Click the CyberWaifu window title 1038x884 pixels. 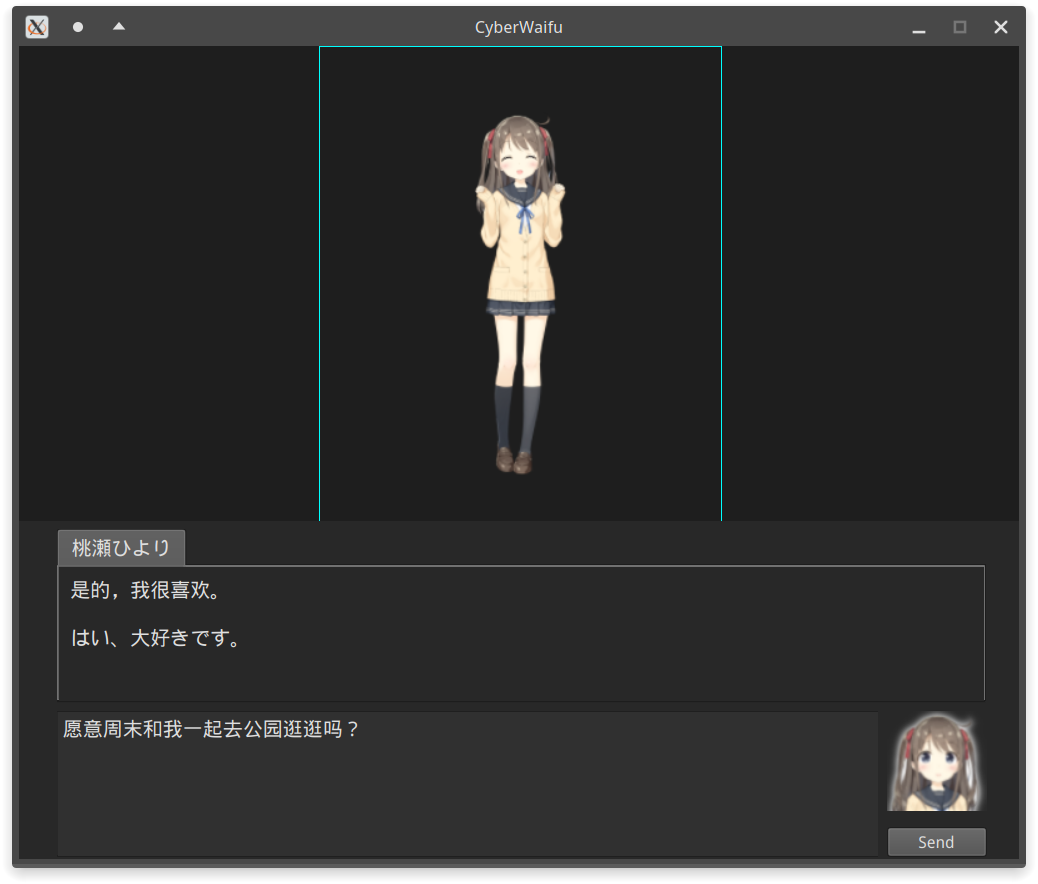click(x=519, y=27)
